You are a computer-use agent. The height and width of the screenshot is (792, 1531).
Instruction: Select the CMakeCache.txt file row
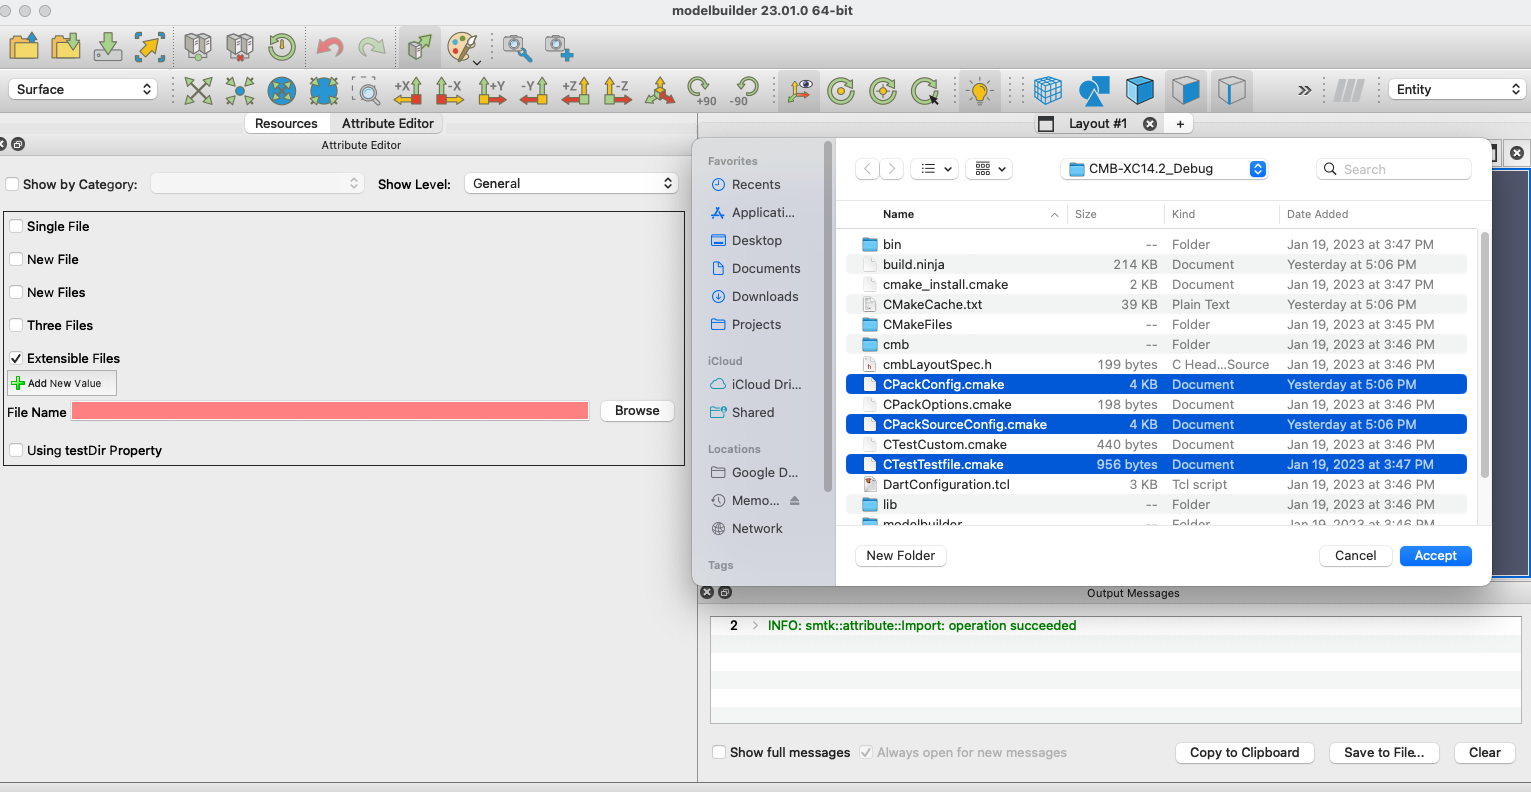click(x=1156, y=304)
